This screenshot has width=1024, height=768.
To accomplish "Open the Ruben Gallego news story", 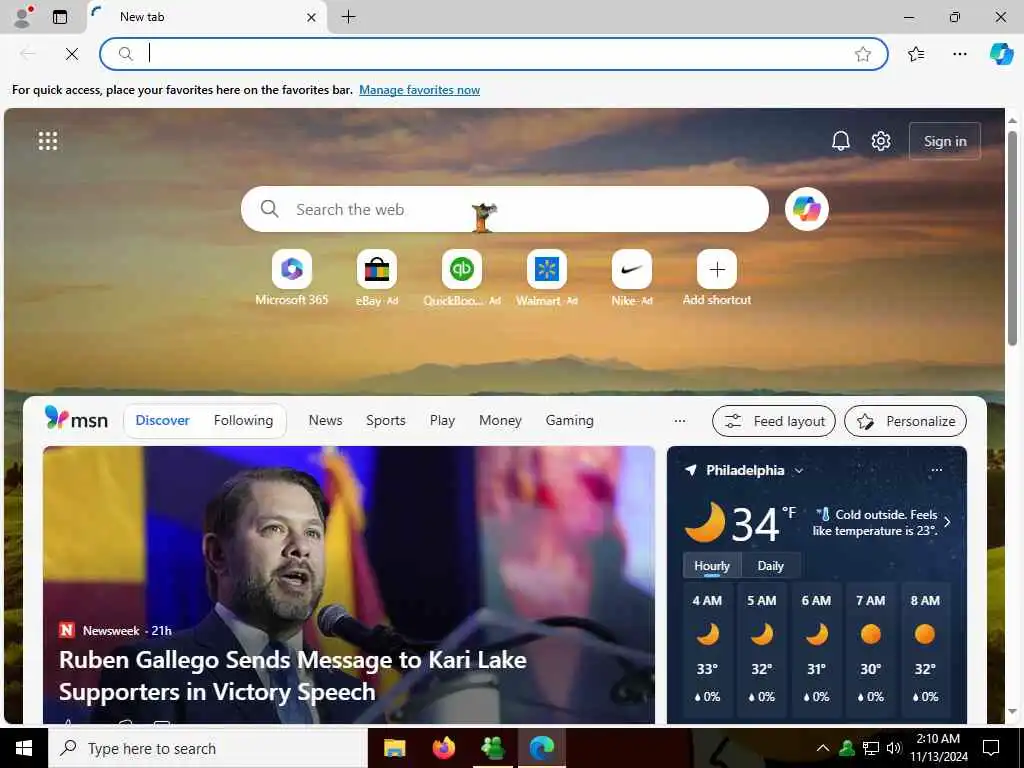I will [x=349, y=584].
